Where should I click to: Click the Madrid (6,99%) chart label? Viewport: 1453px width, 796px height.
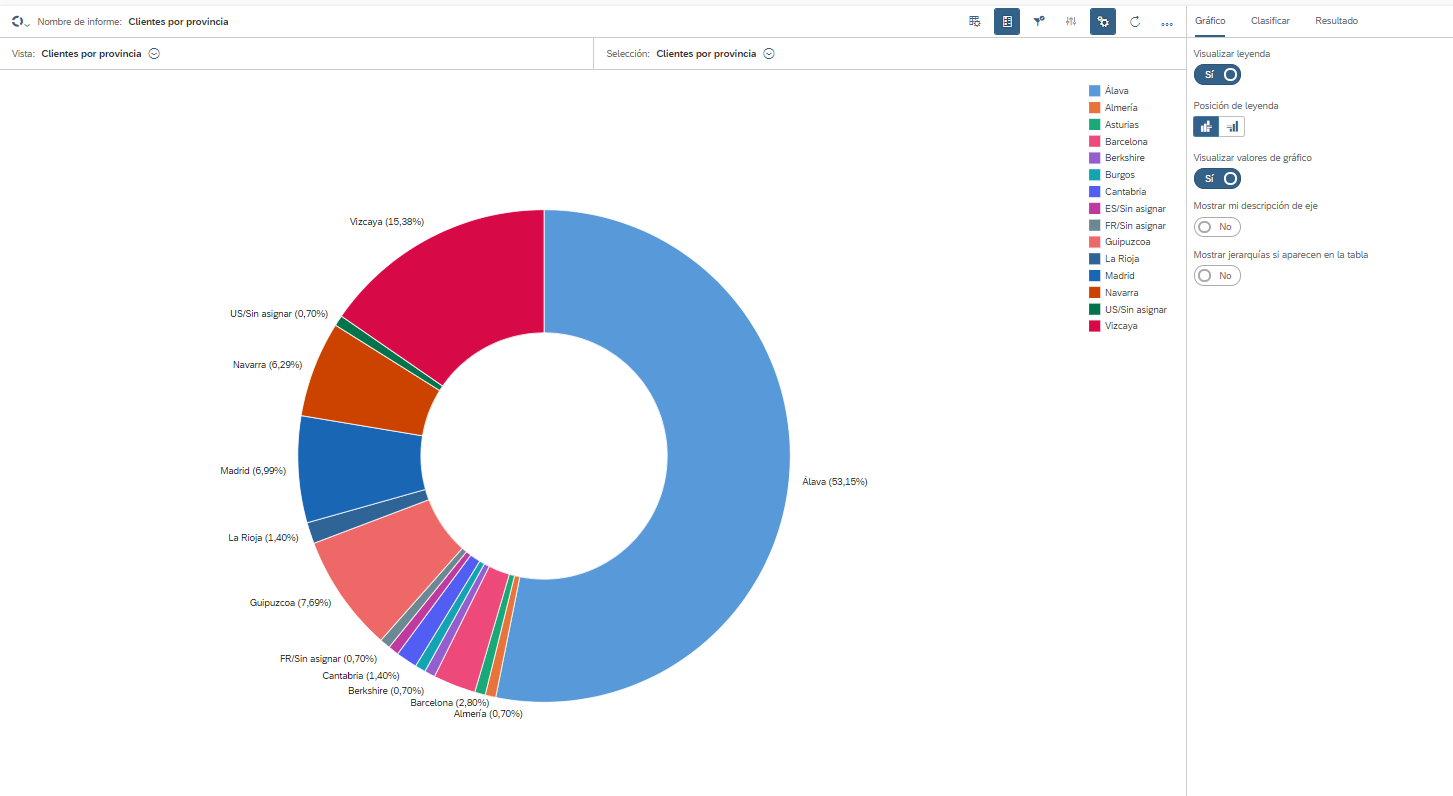pyautogui.click(x=254, y=470)
